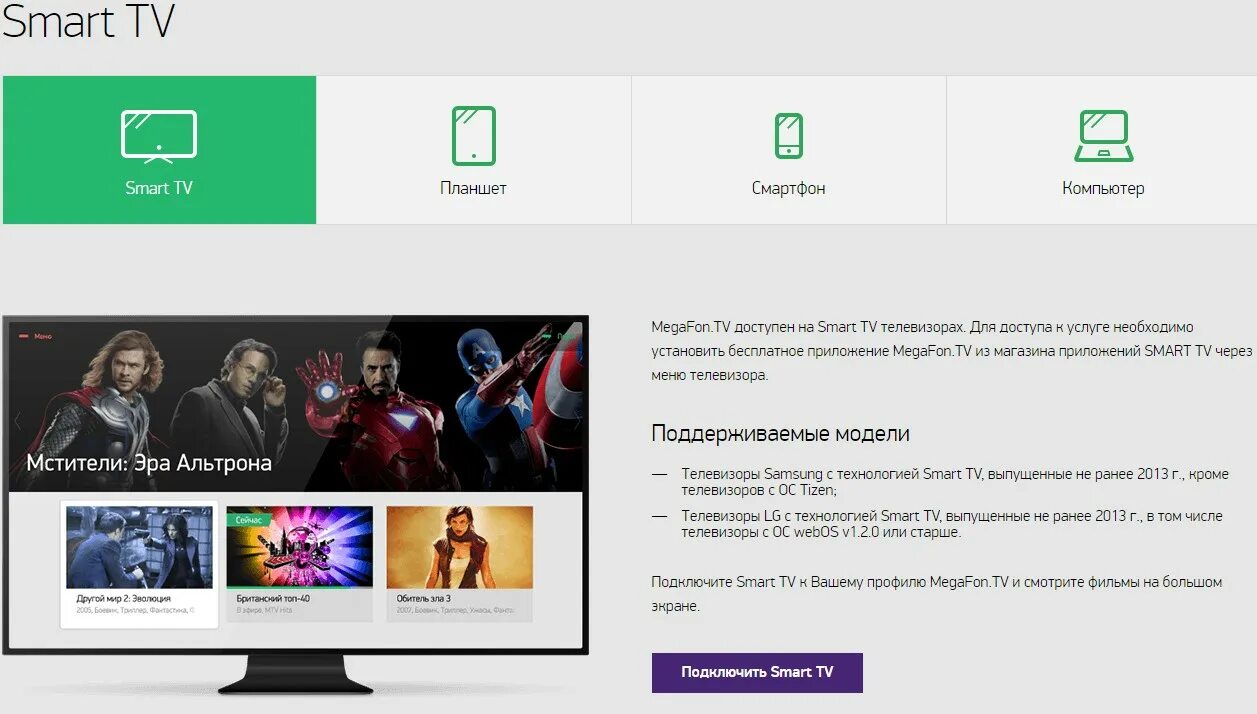Screen dimensions: 1257x714
Task: Click the Поддерживаемые модели heading
Action: tap(780, 434)
